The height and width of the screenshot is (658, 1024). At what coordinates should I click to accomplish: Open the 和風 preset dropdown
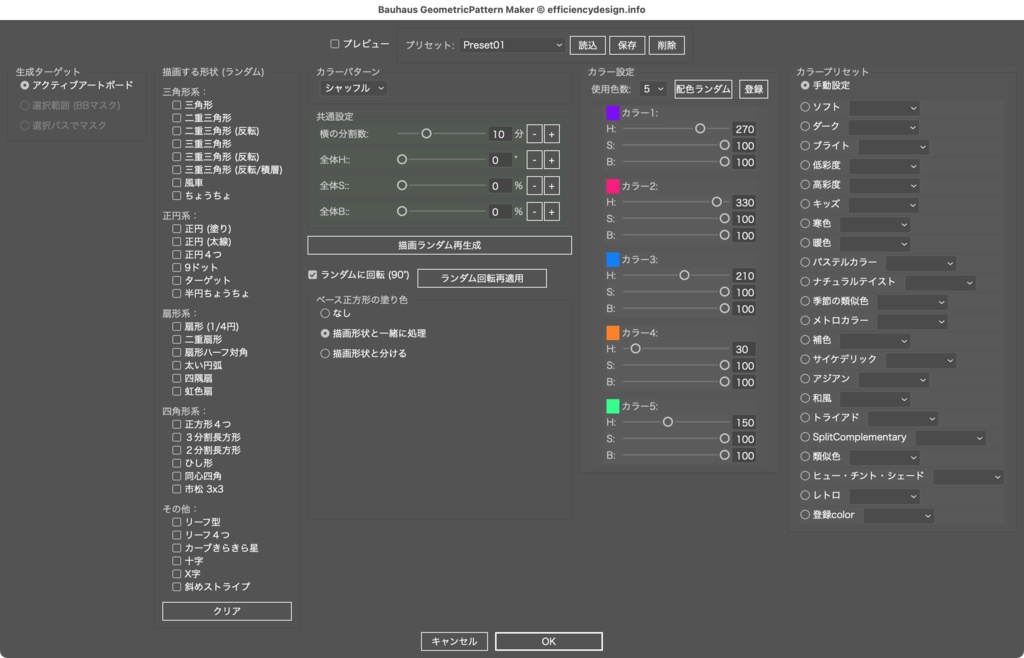click(x=874, y=399)
